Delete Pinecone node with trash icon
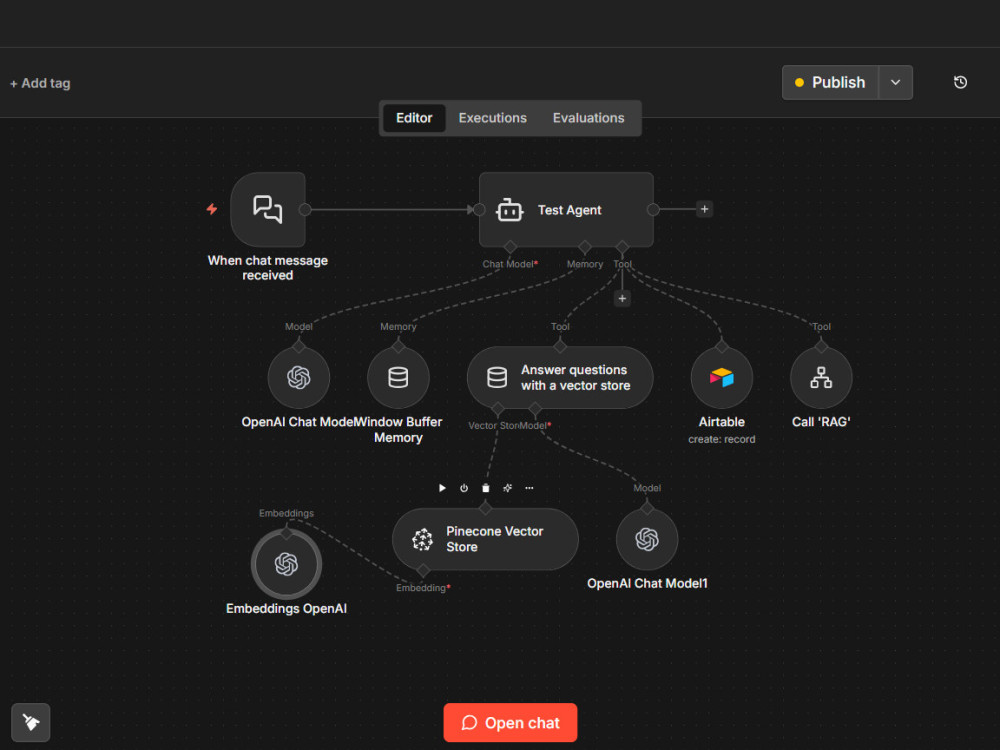1000x750 pixels. point(485,488)
